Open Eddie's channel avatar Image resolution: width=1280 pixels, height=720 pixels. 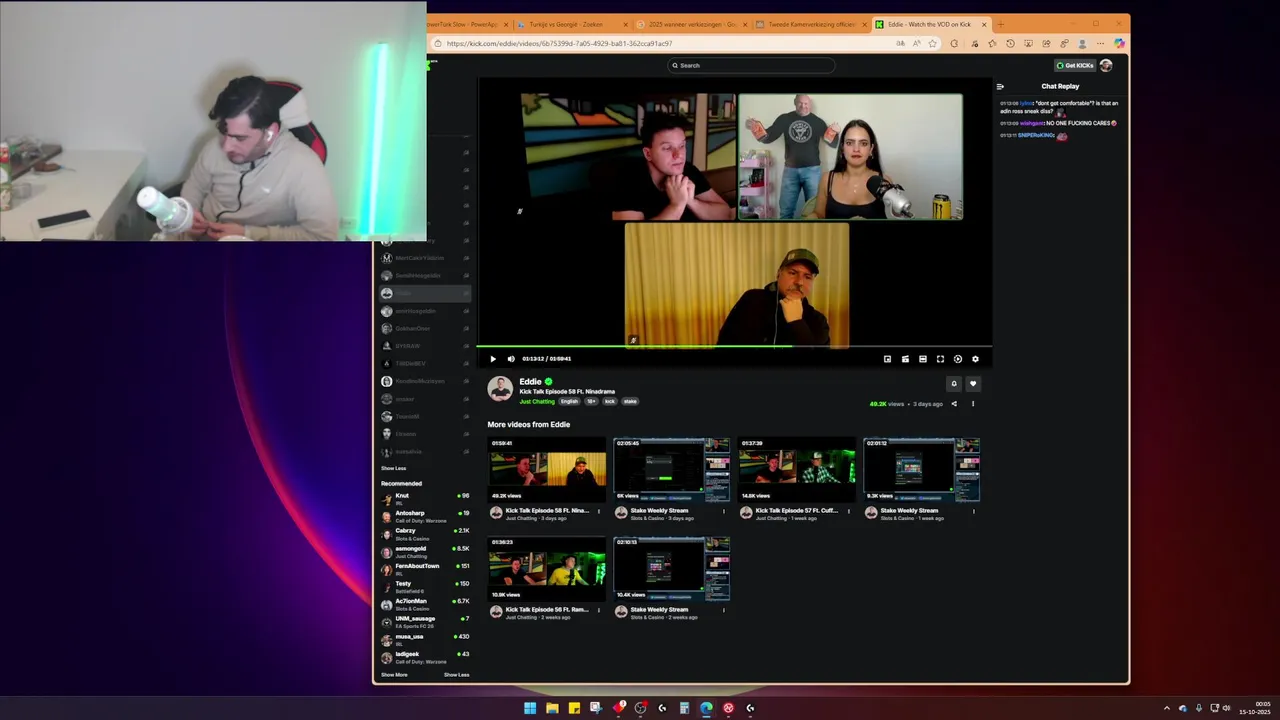click(x=500, y=388)
